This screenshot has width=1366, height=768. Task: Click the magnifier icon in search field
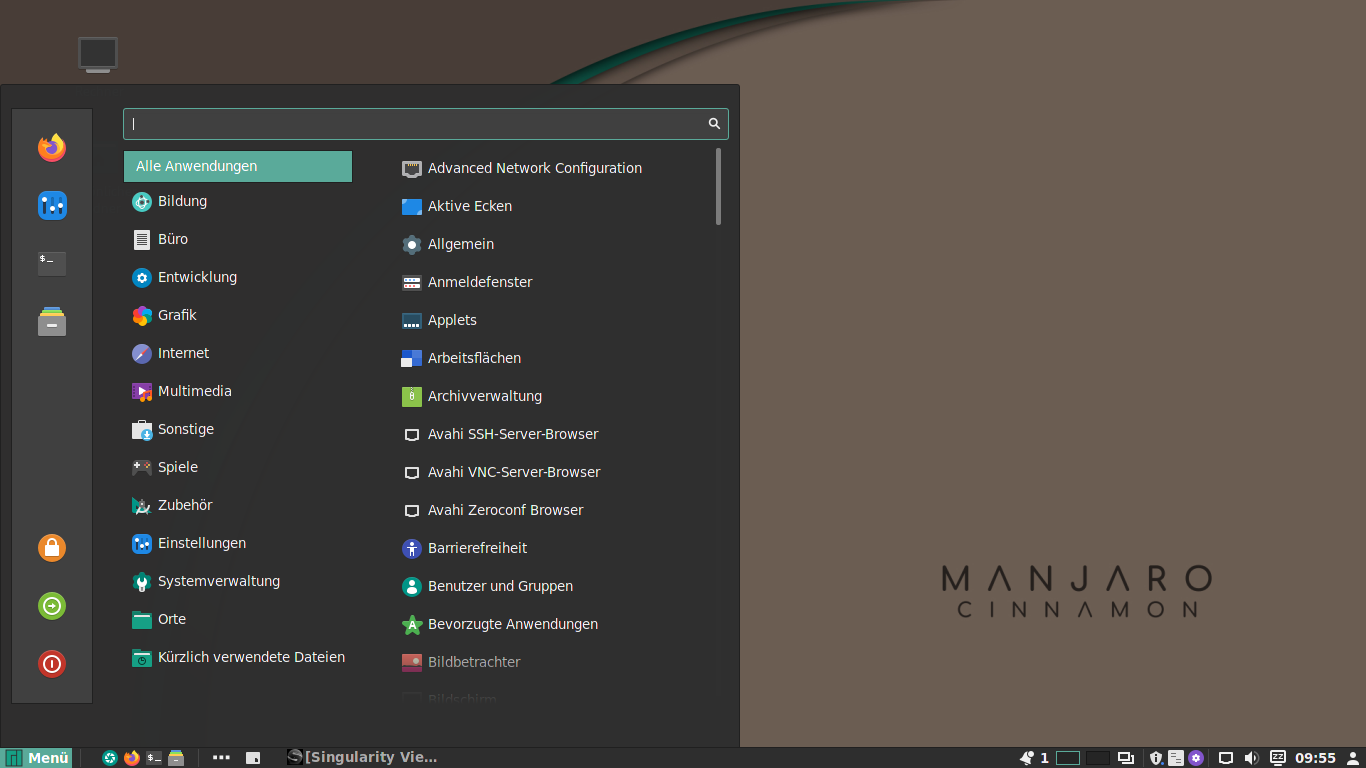pos(714,123)
